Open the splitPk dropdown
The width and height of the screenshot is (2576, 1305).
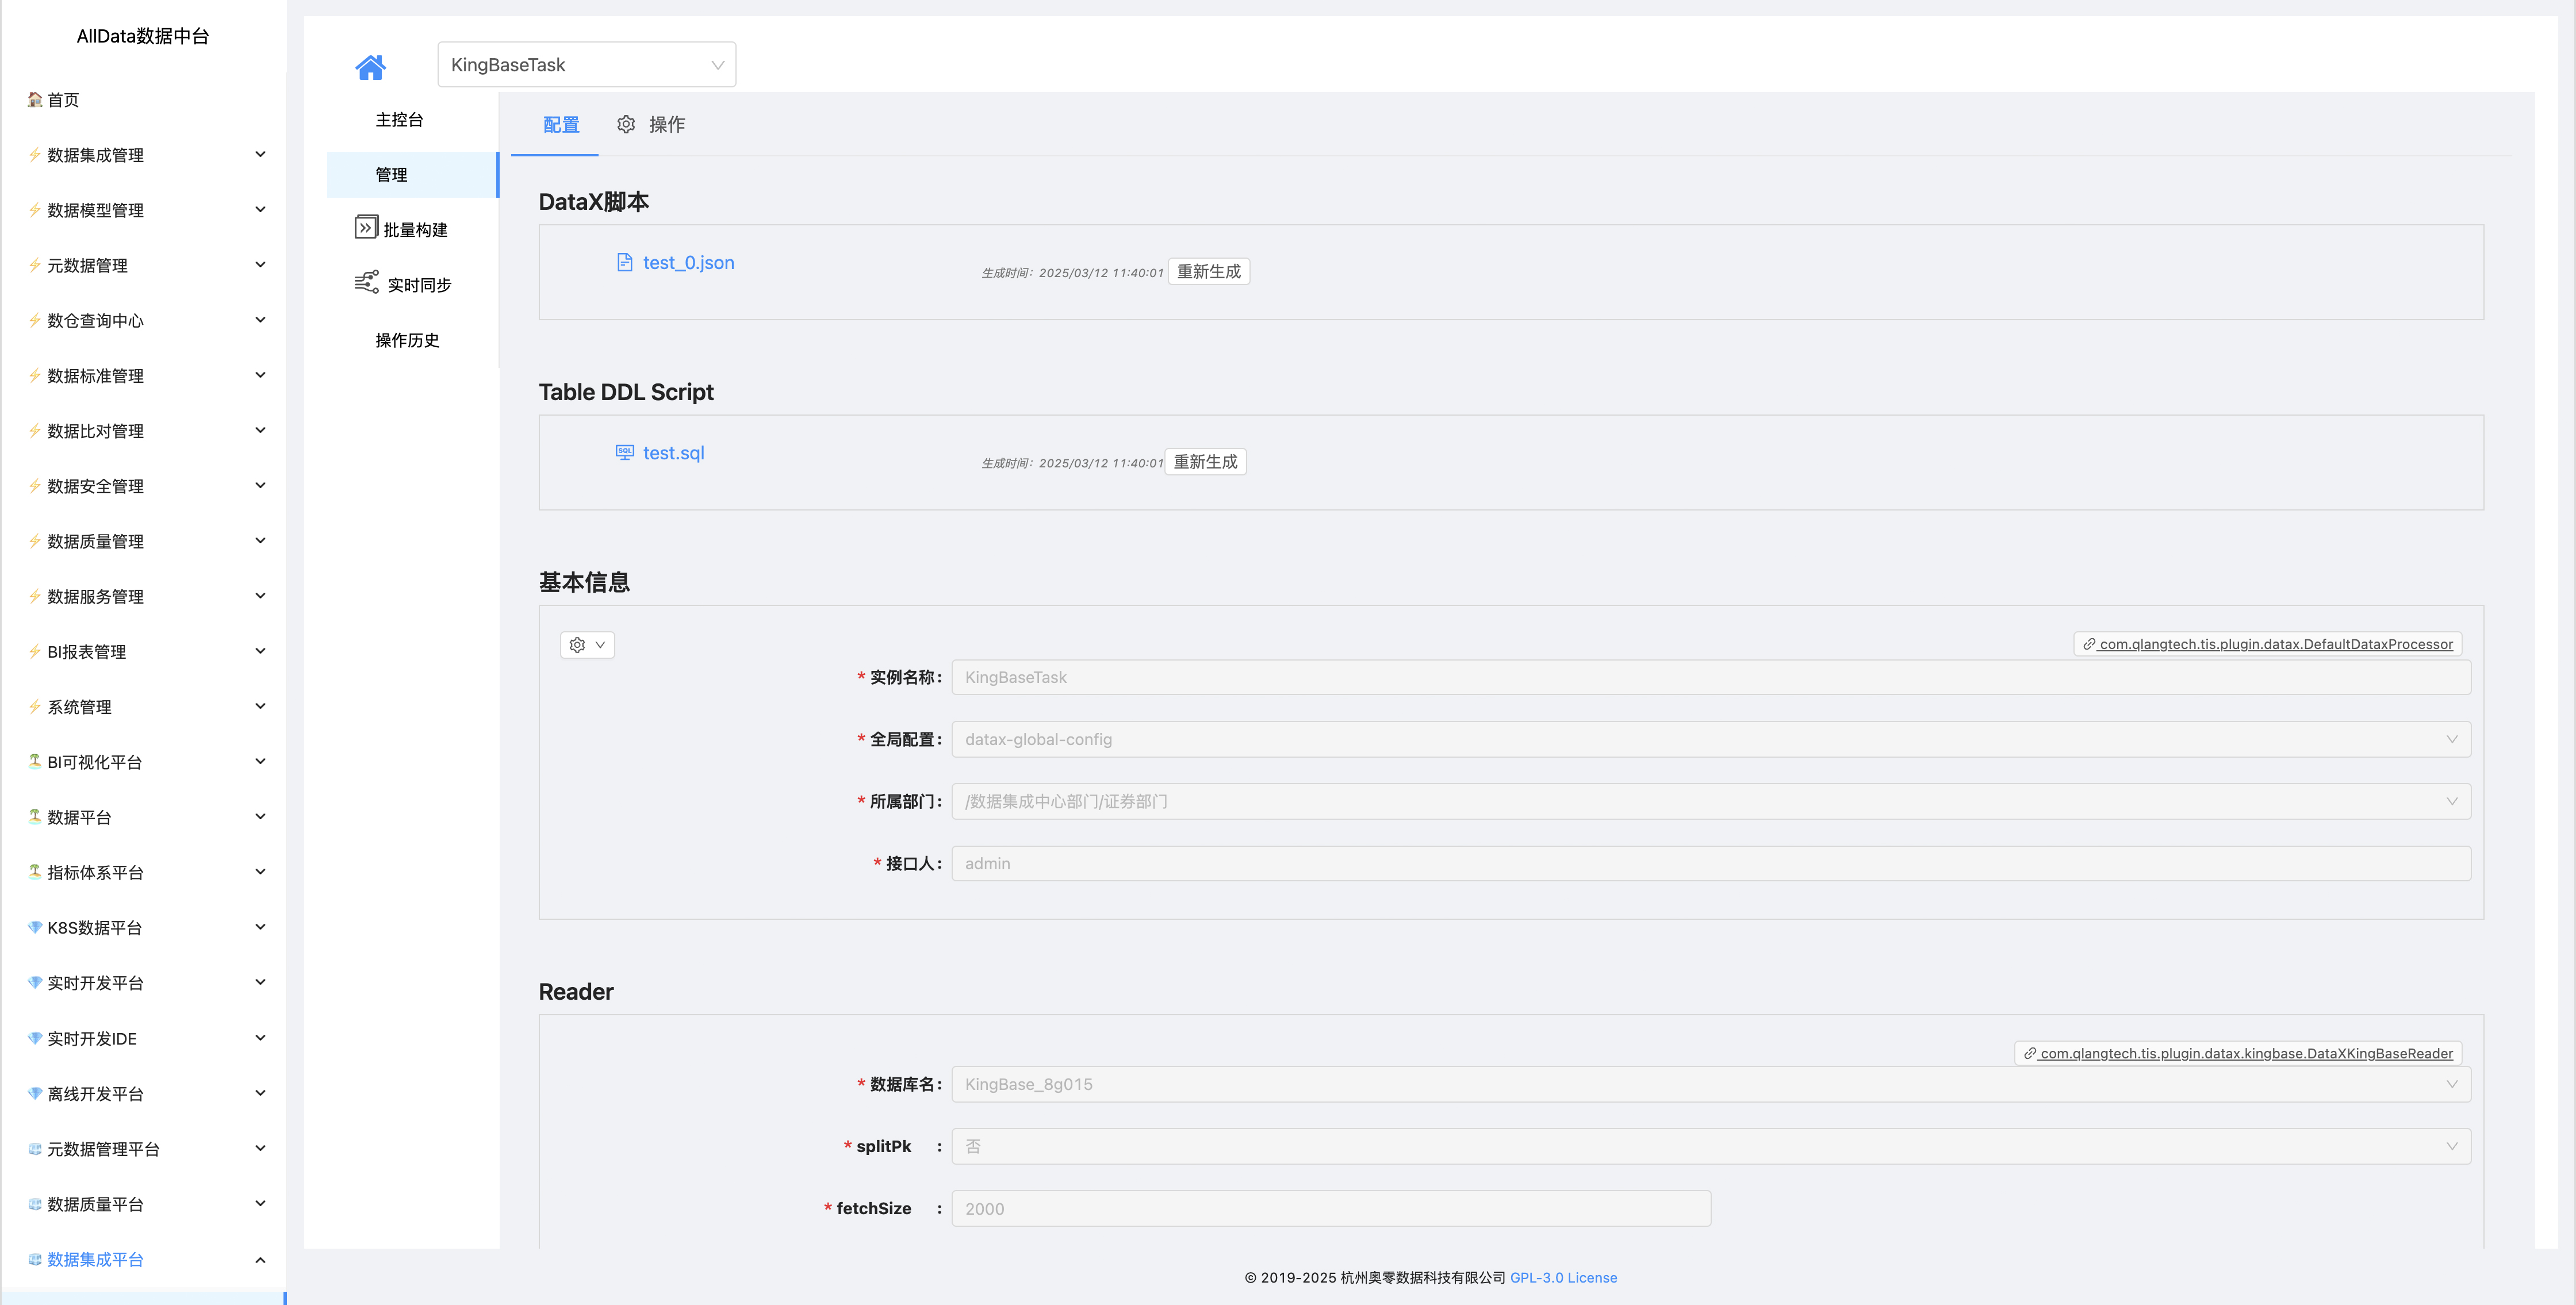pyautogui.click(x=1710, y=1146)
